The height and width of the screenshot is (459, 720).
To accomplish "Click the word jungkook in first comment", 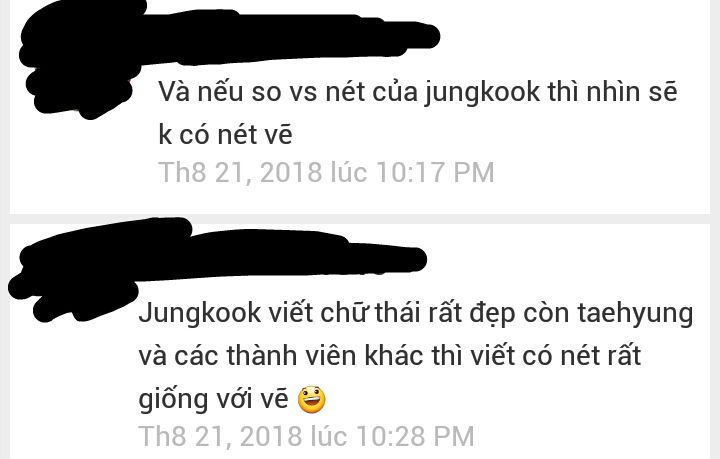I will 482,93.
